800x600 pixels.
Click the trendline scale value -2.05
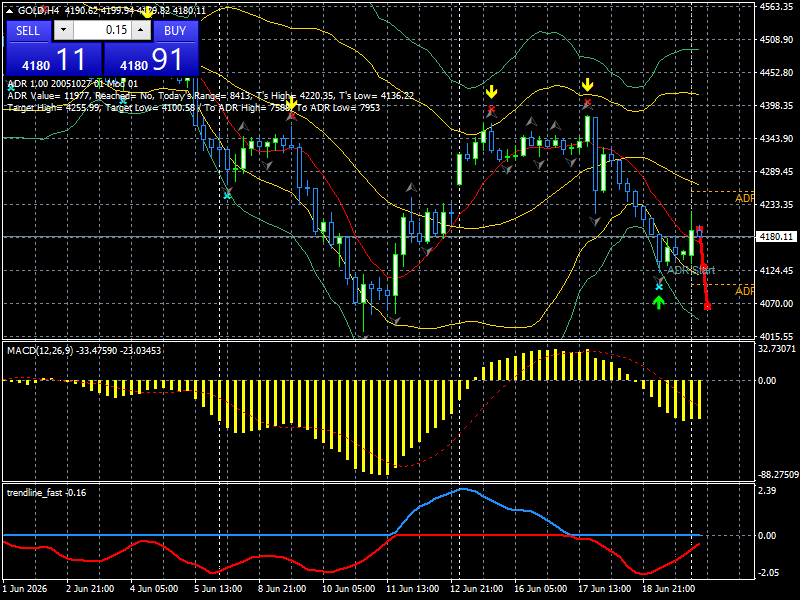coord(768,573)
